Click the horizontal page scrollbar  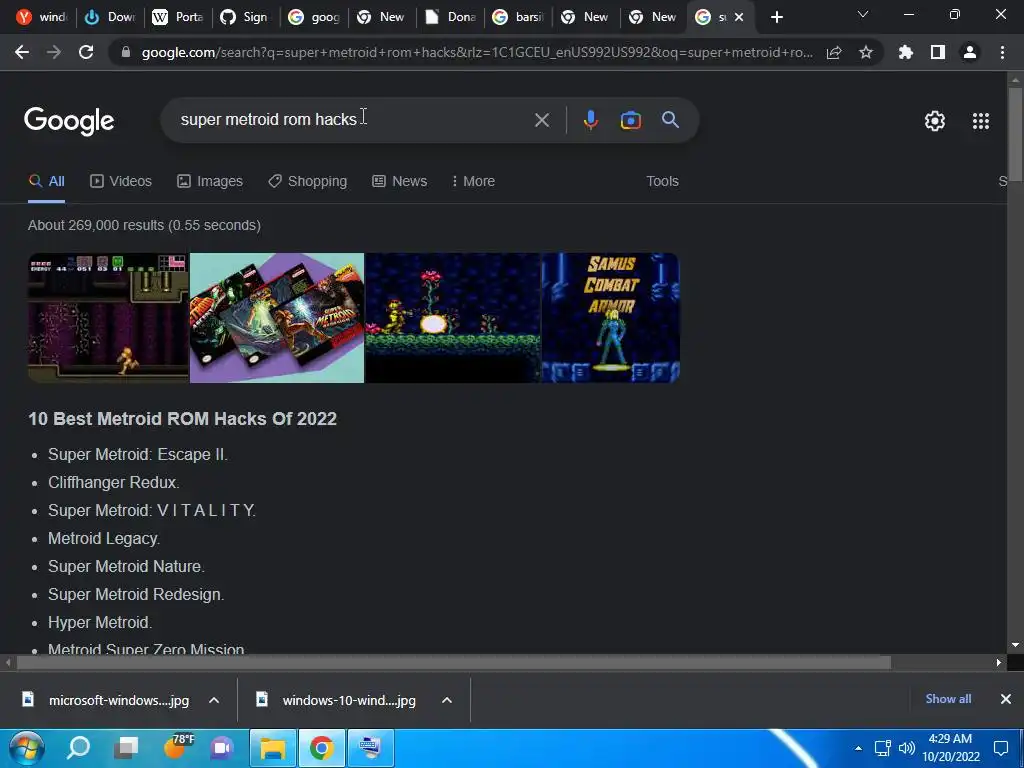pos(454,663)
